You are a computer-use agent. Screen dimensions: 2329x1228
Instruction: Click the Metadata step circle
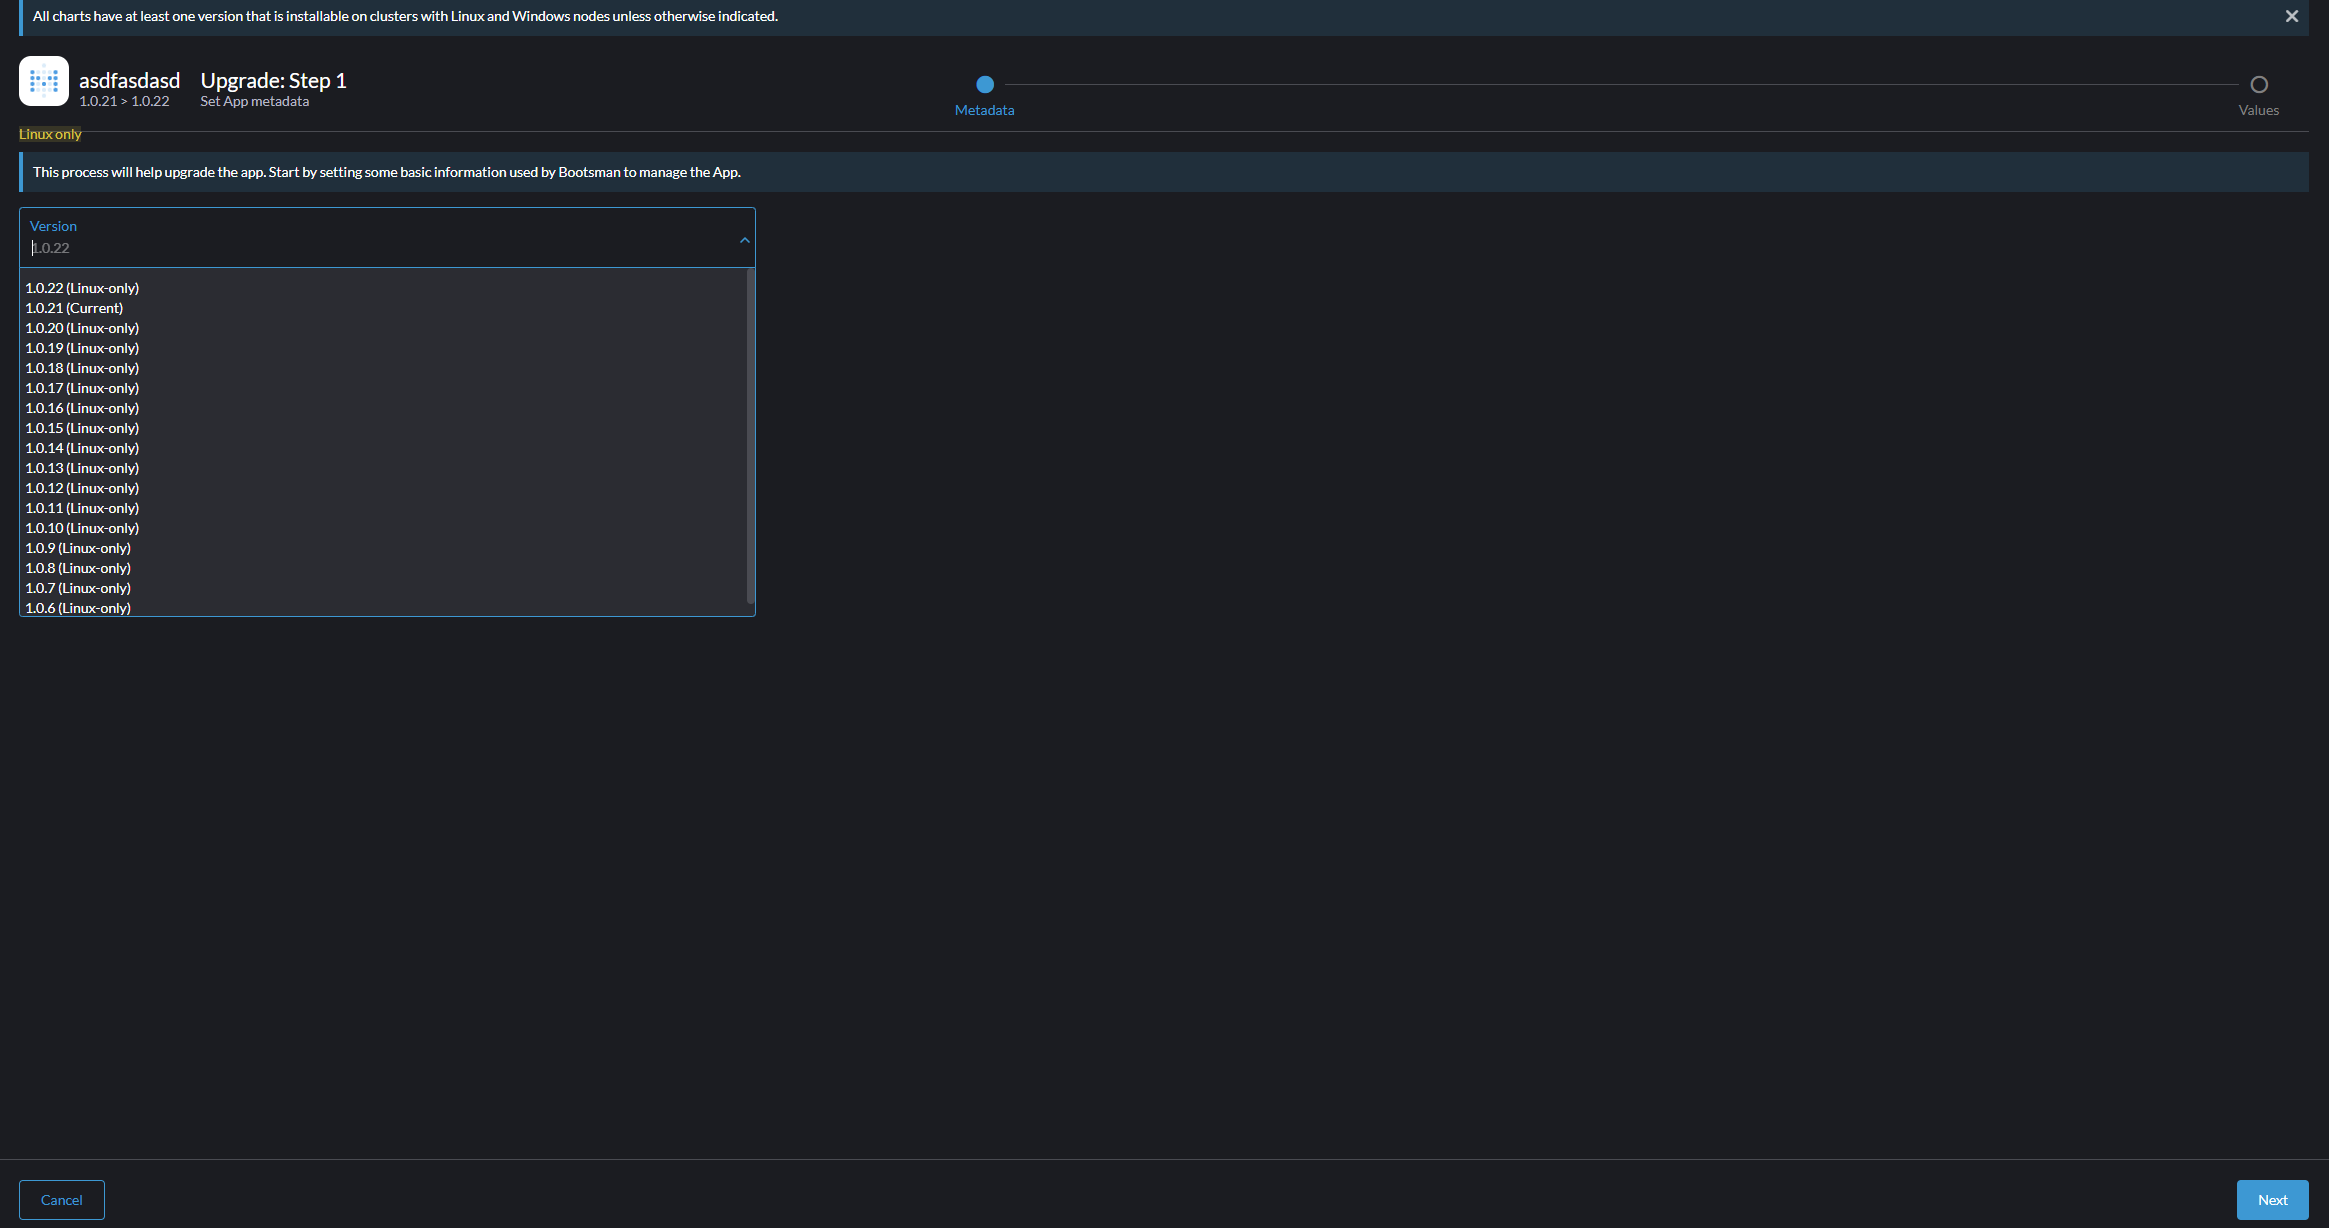(984, 85)
